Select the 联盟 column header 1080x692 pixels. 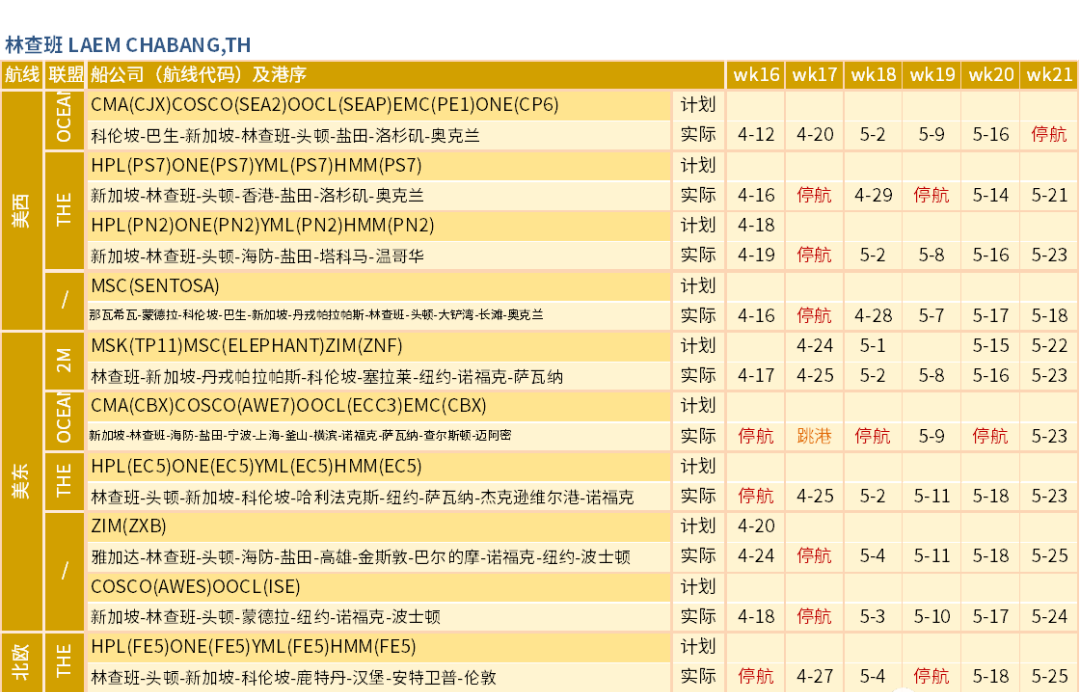(x=66, y=75)
